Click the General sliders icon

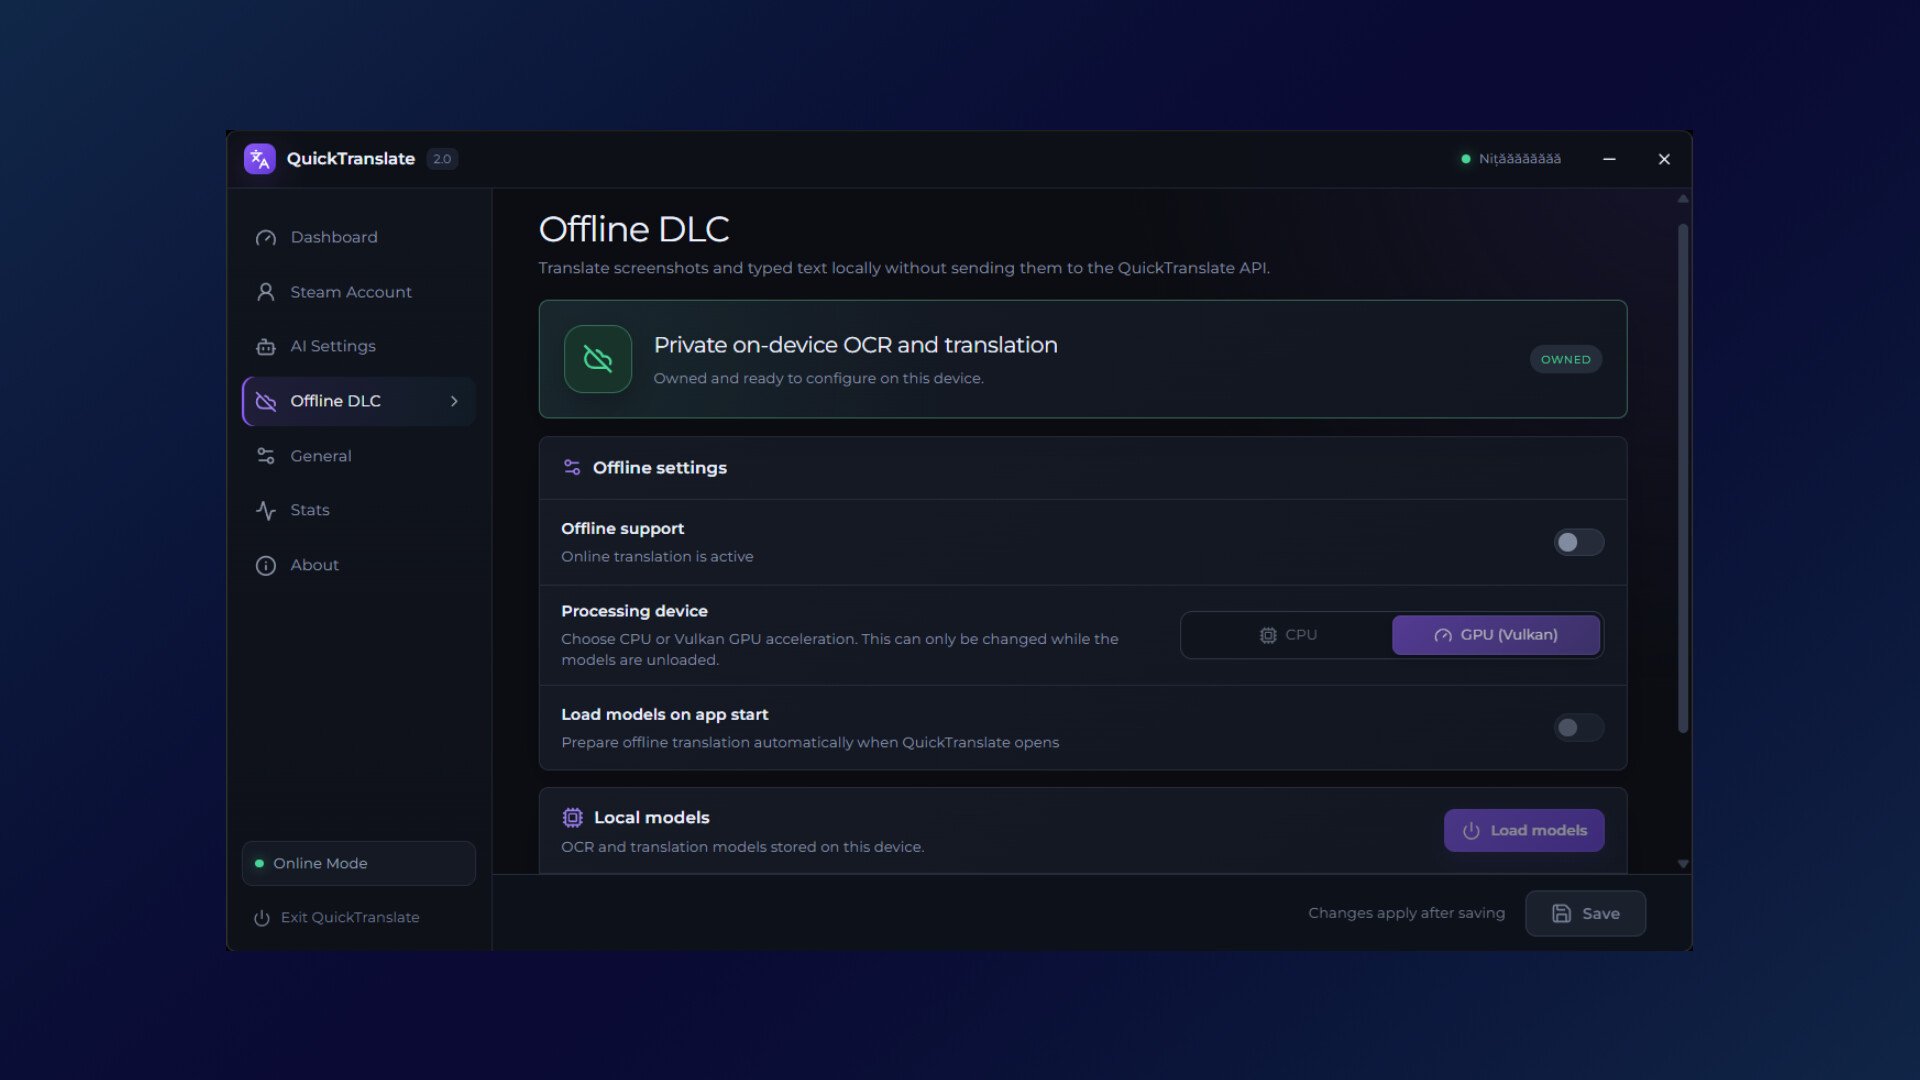266,456
